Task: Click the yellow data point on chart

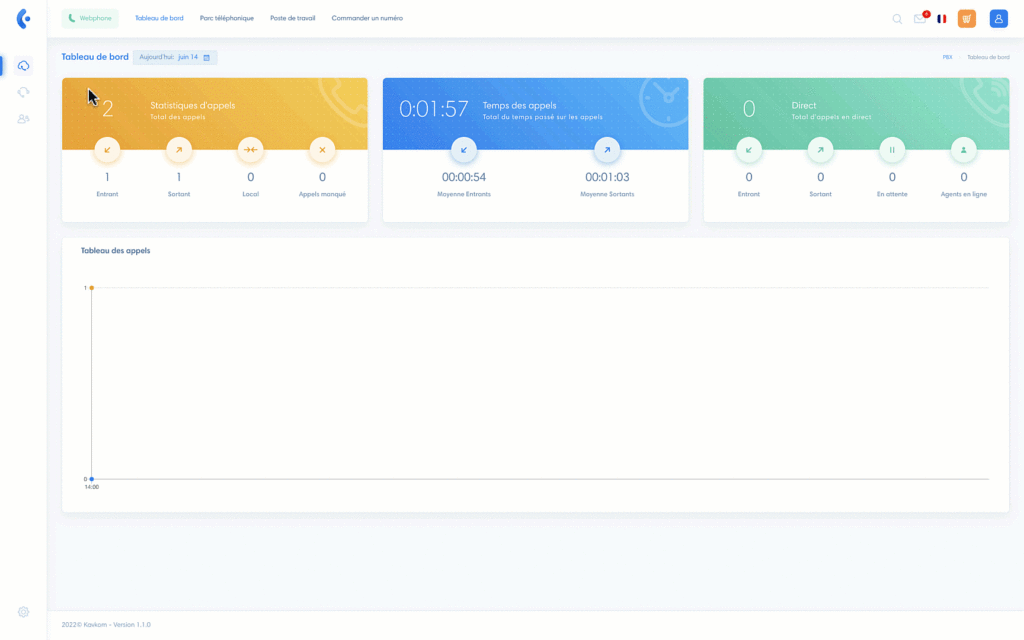Action: (x=91, y=288)
